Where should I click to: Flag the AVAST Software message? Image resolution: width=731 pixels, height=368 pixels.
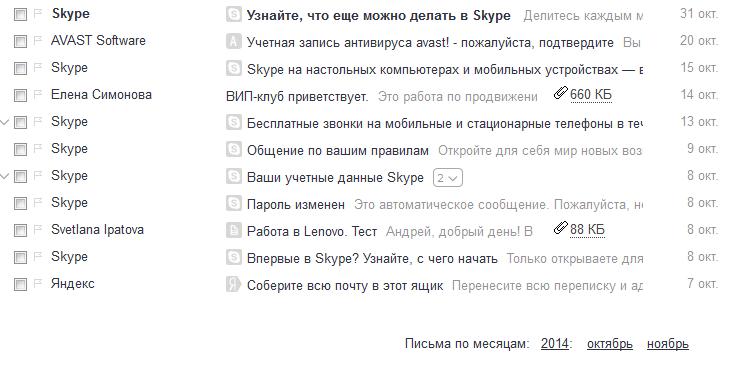pyautogui.click(x=38, y=41)
